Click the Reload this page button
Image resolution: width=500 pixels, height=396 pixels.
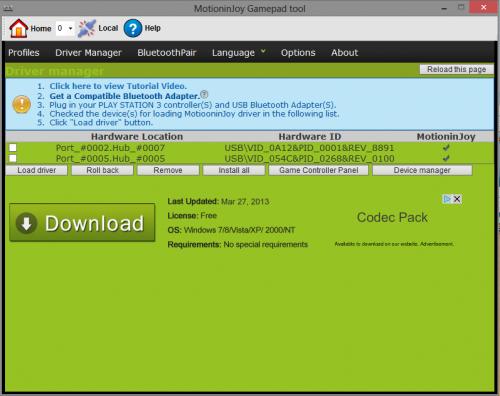pos(456,69)
